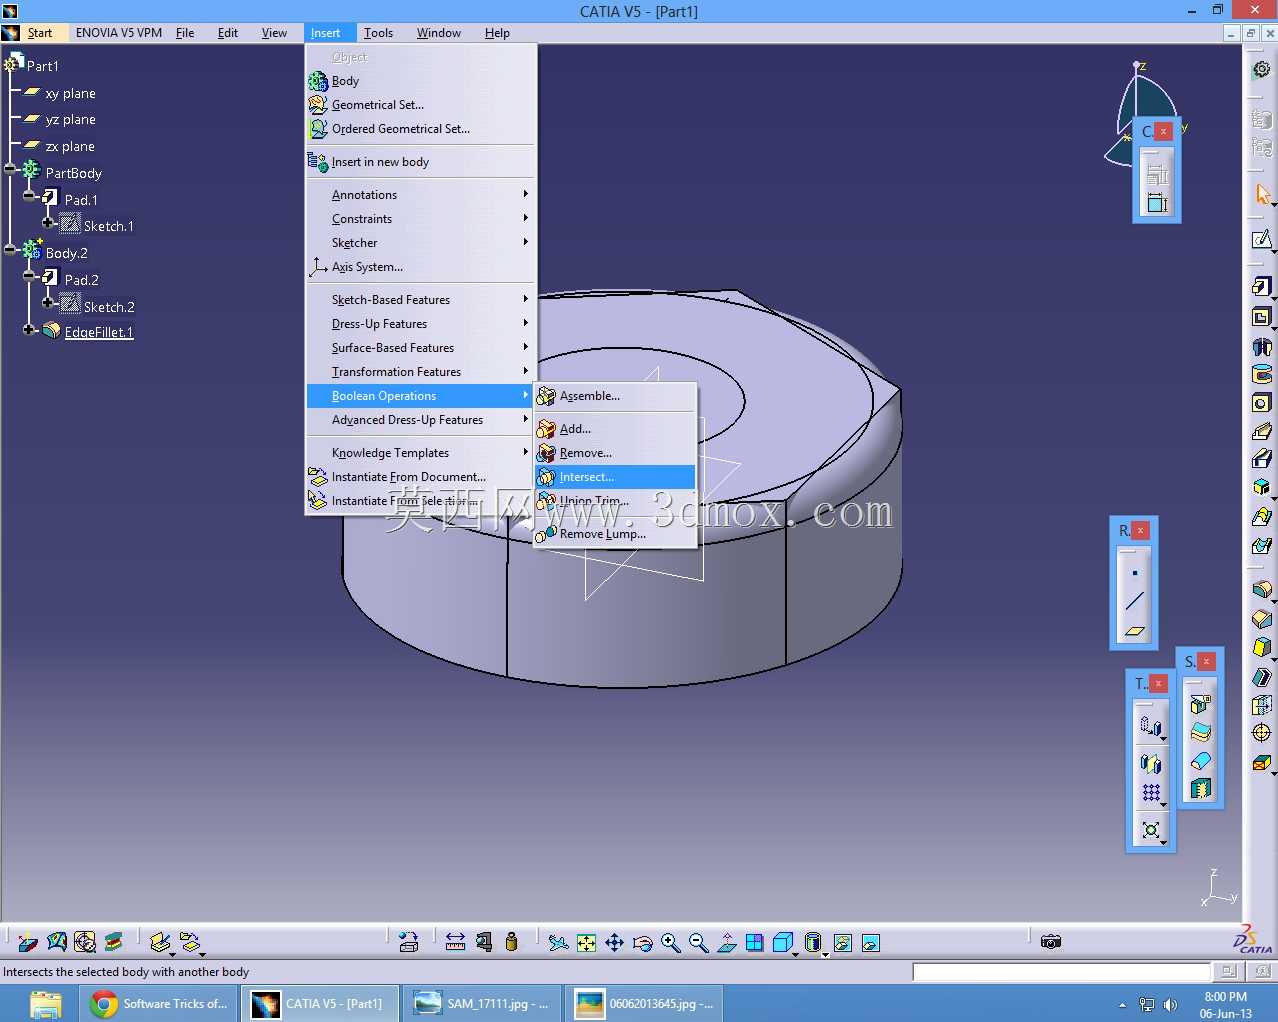Open the Tools menu
Viewport: 1278px width, 1022px height.
(x=378, y=33)
